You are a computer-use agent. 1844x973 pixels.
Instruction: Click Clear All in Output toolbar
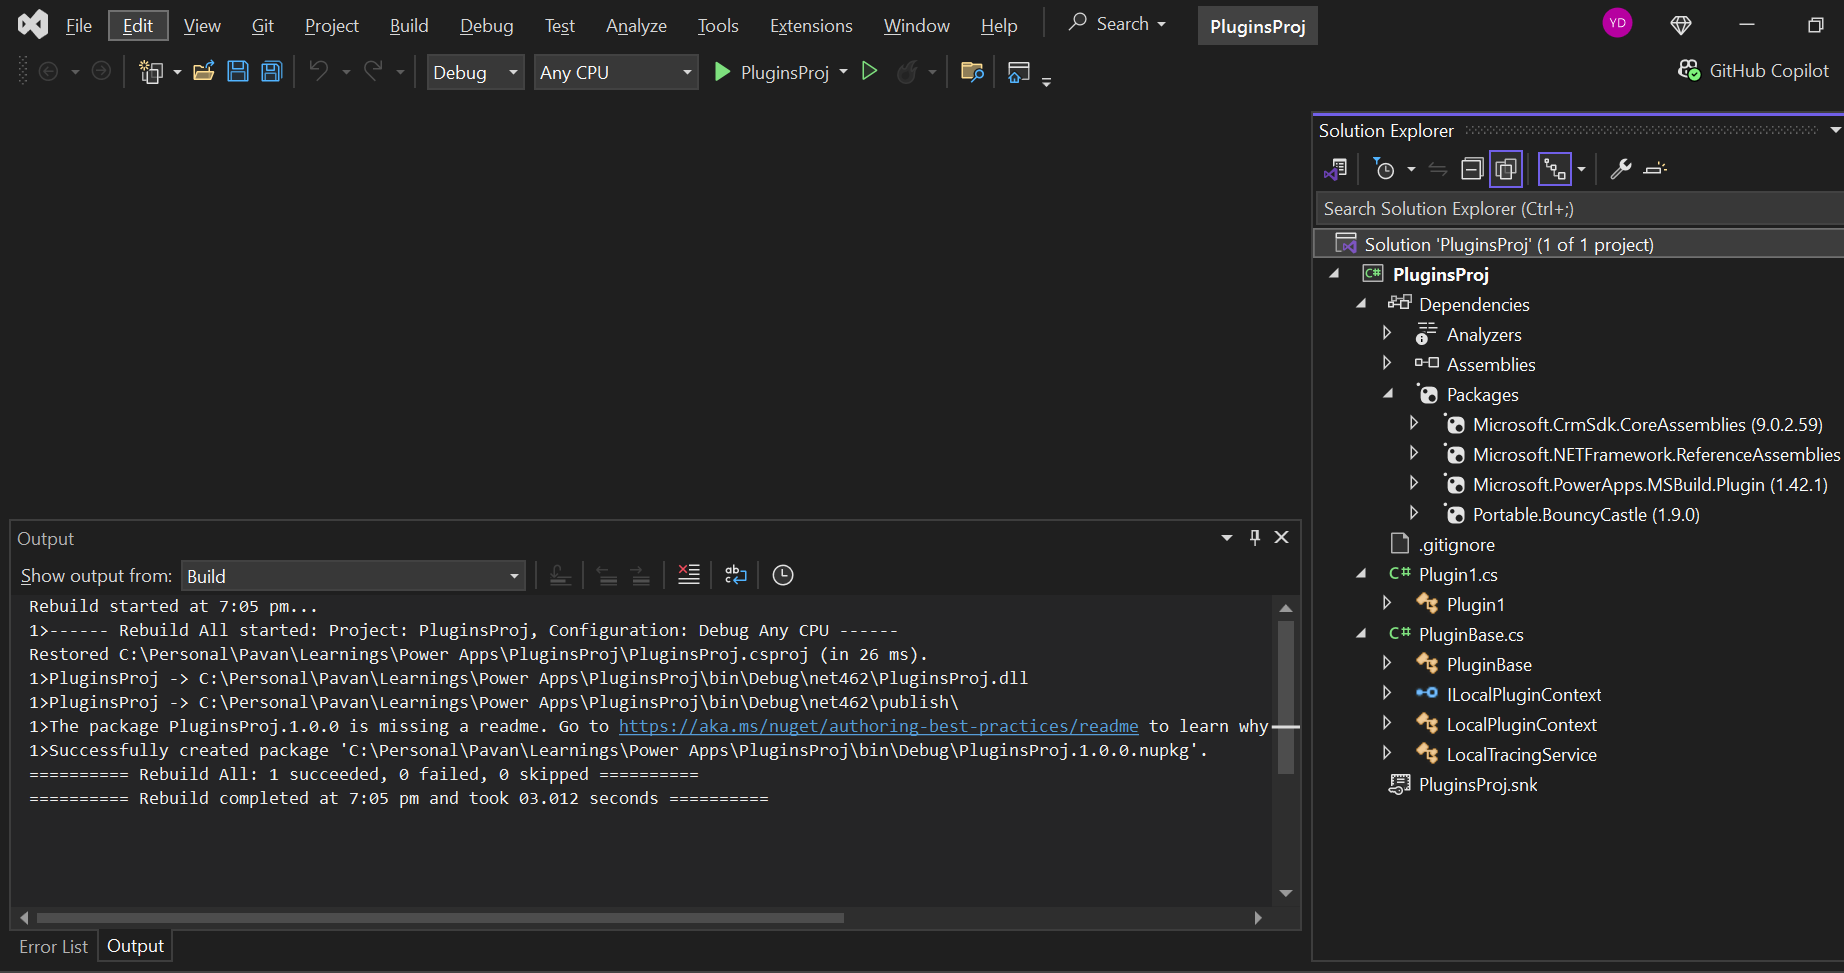[689, 575]
